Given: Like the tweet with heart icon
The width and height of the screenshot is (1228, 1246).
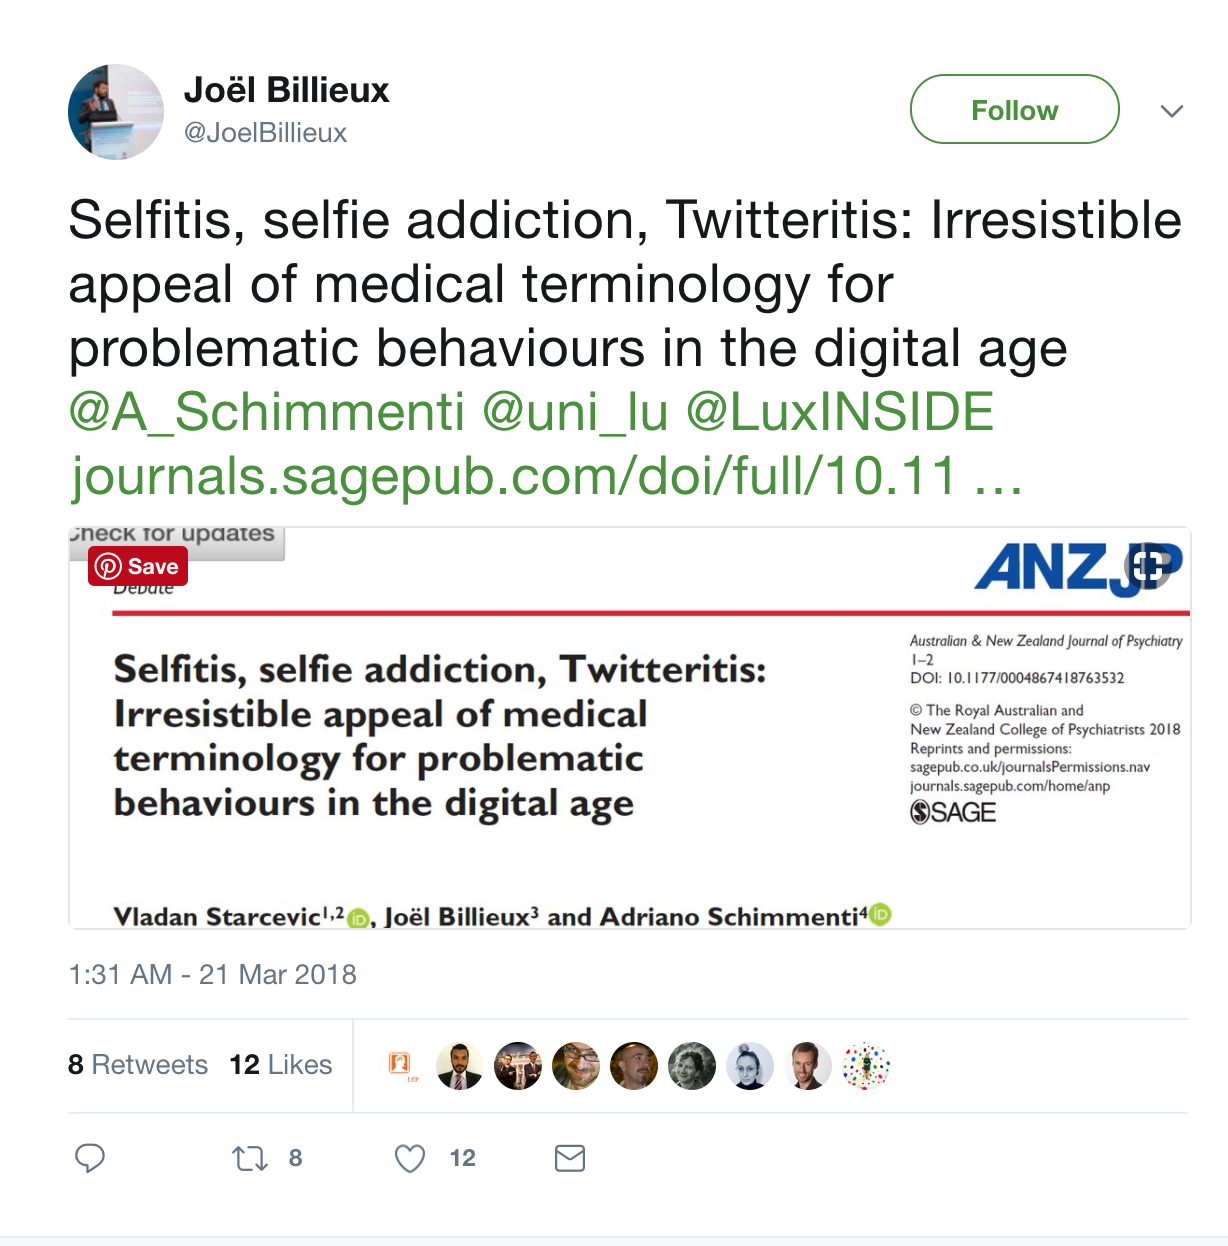Looking at the screenshot, I should click(410, 1158).
